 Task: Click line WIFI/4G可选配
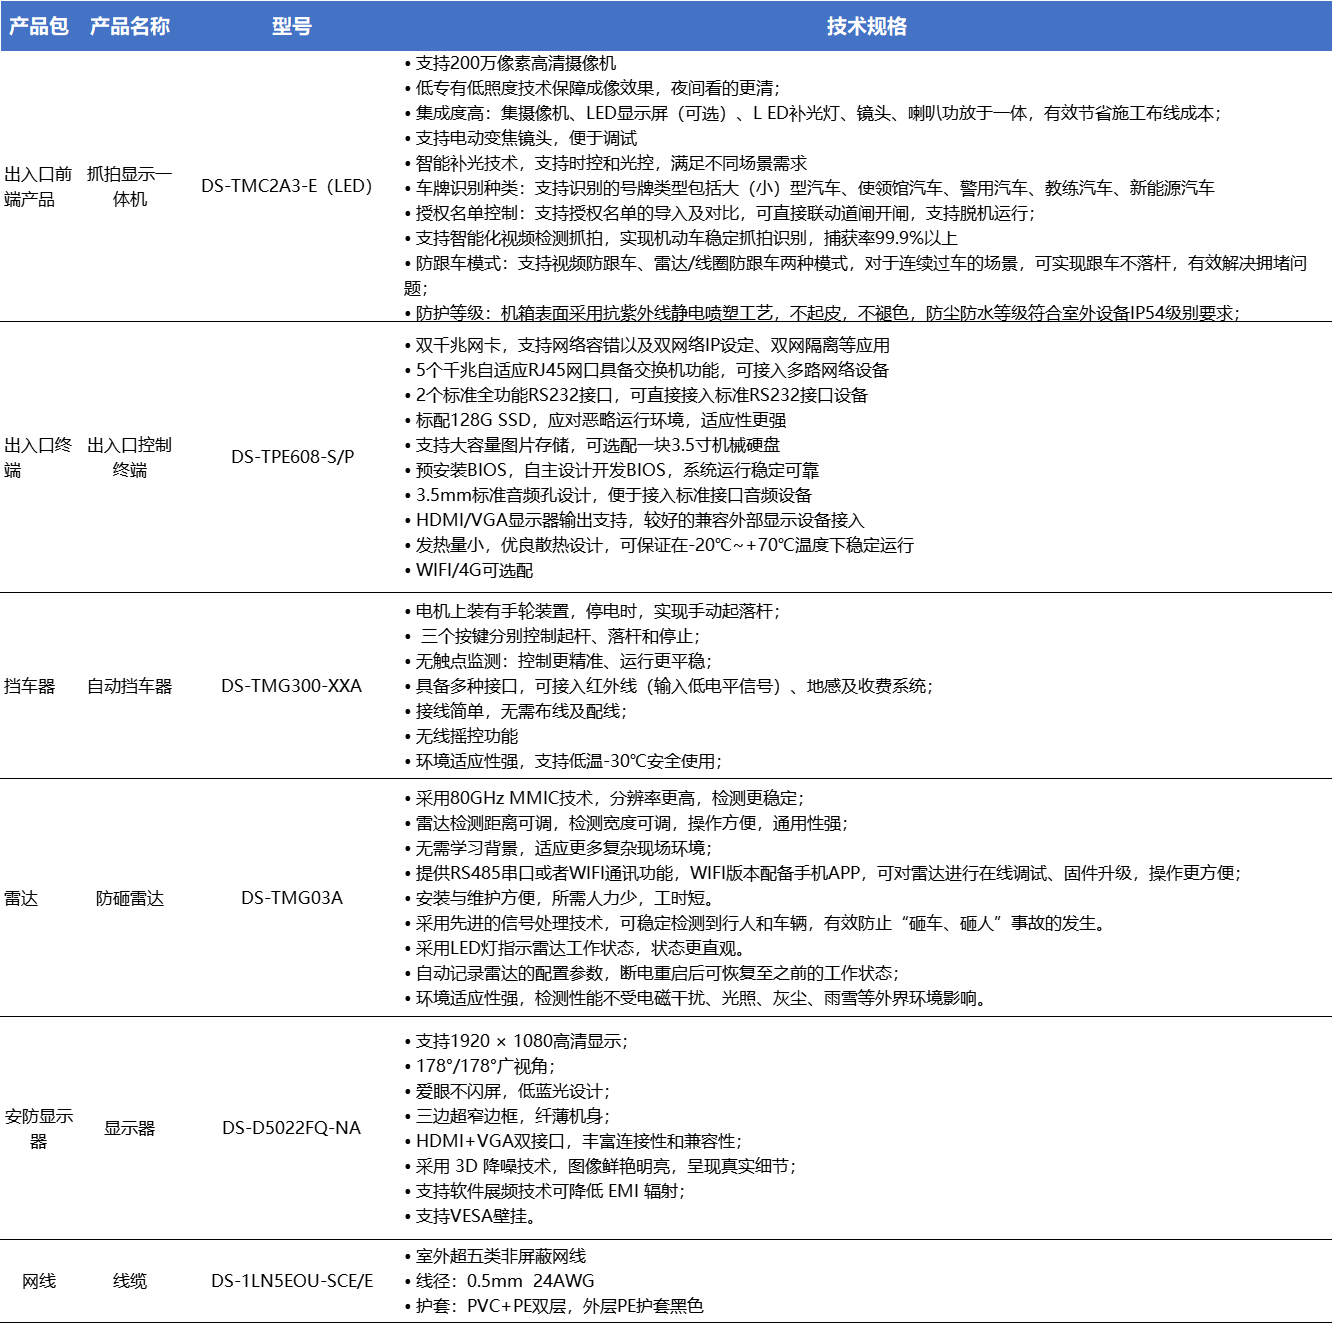click(468, 570)
